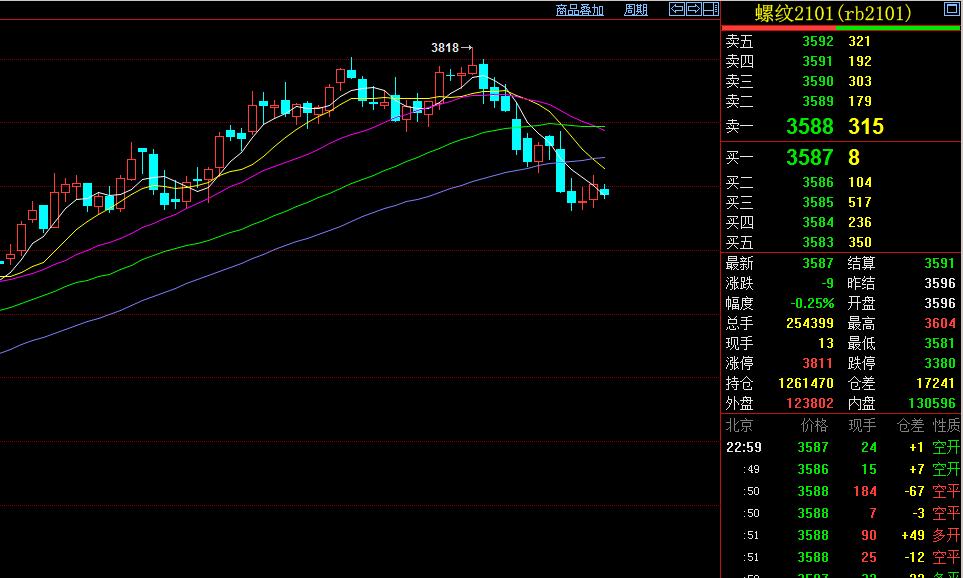
Task: Open the 商品叠加 overlay link
Action: pyautogui.click(x=580, y=10)
